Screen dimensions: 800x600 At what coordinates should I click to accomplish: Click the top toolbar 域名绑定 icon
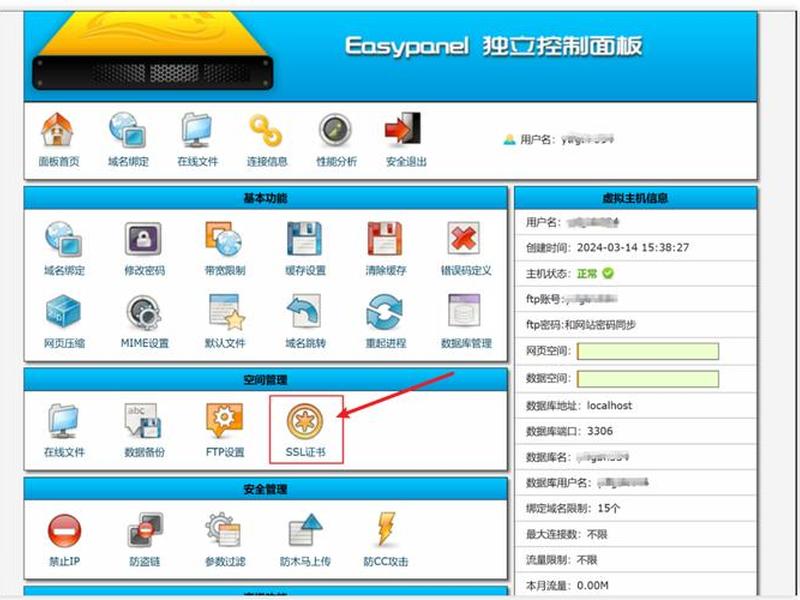click(128, 130)
